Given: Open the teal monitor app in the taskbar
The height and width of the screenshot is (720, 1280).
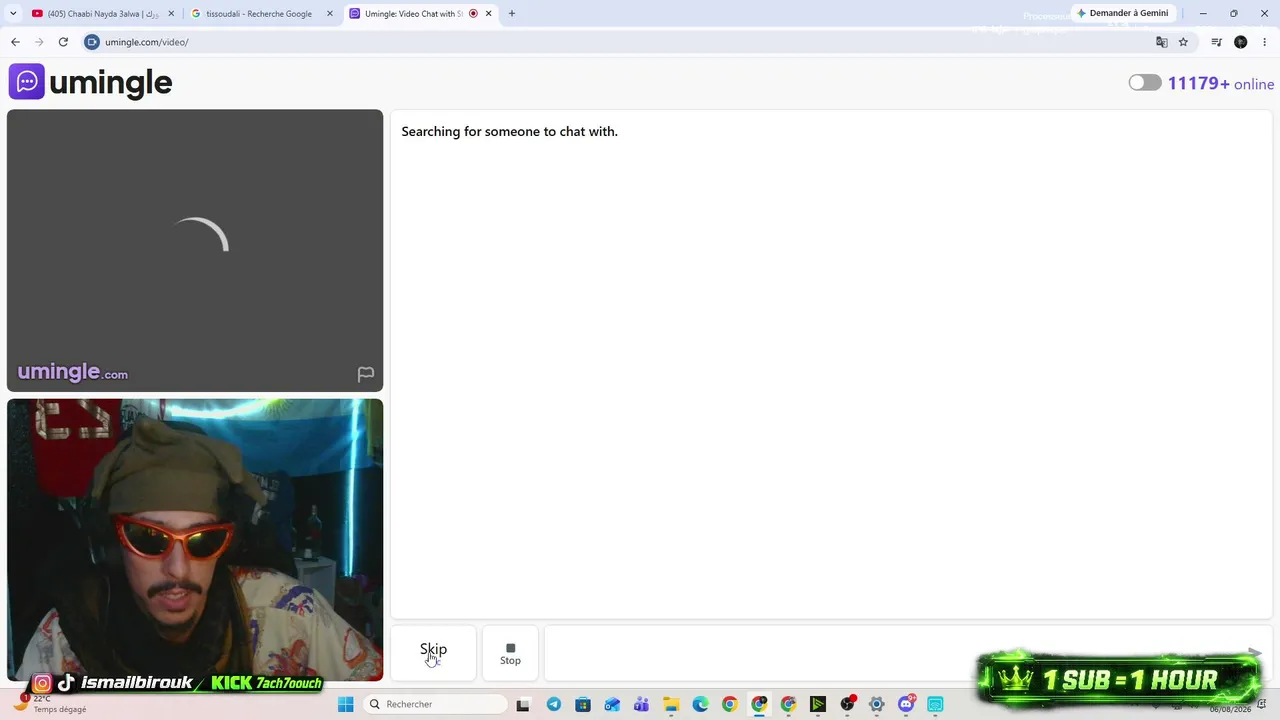Looking at the screenshot, I should click(x=936, y=705).
